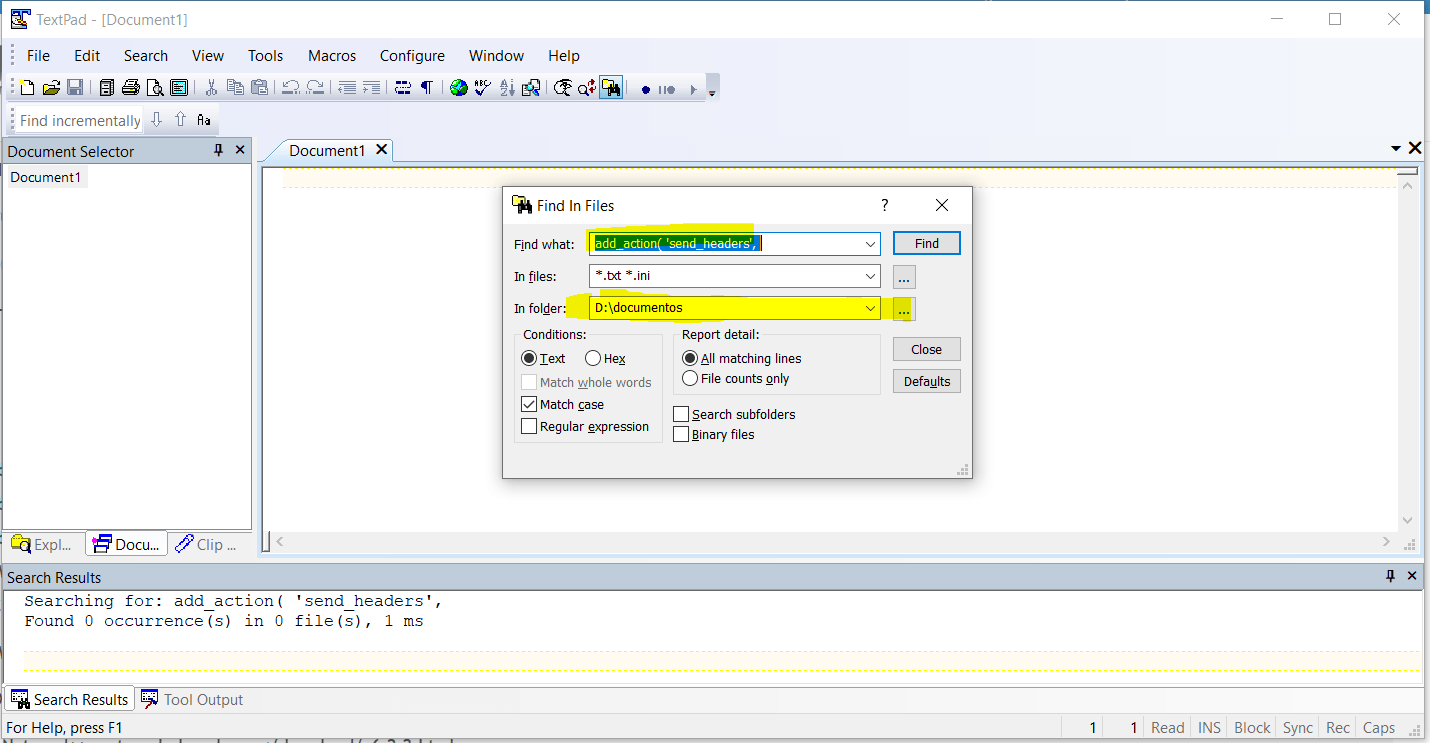Click the Page Setup toolbar icon
1430x743 pixels.
point(179,88)
